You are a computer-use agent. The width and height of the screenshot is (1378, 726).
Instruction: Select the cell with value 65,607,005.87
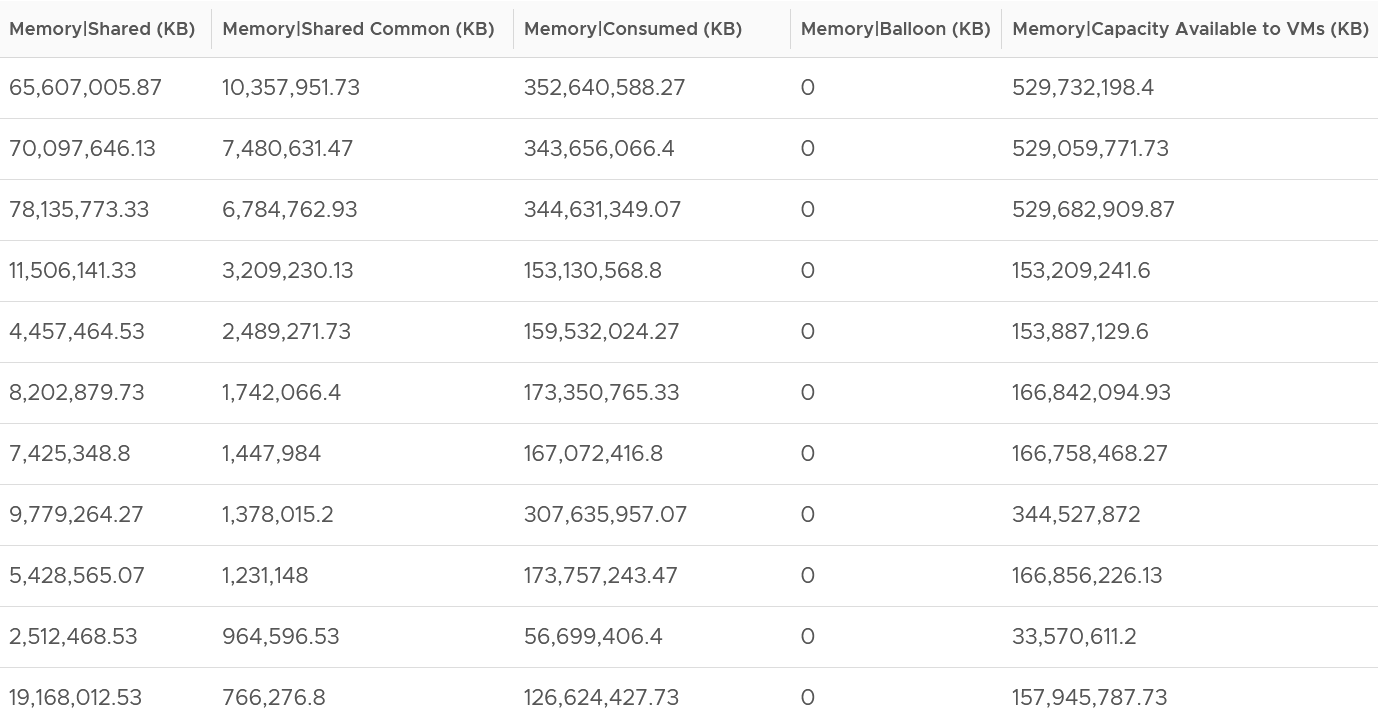coord(85,88)
